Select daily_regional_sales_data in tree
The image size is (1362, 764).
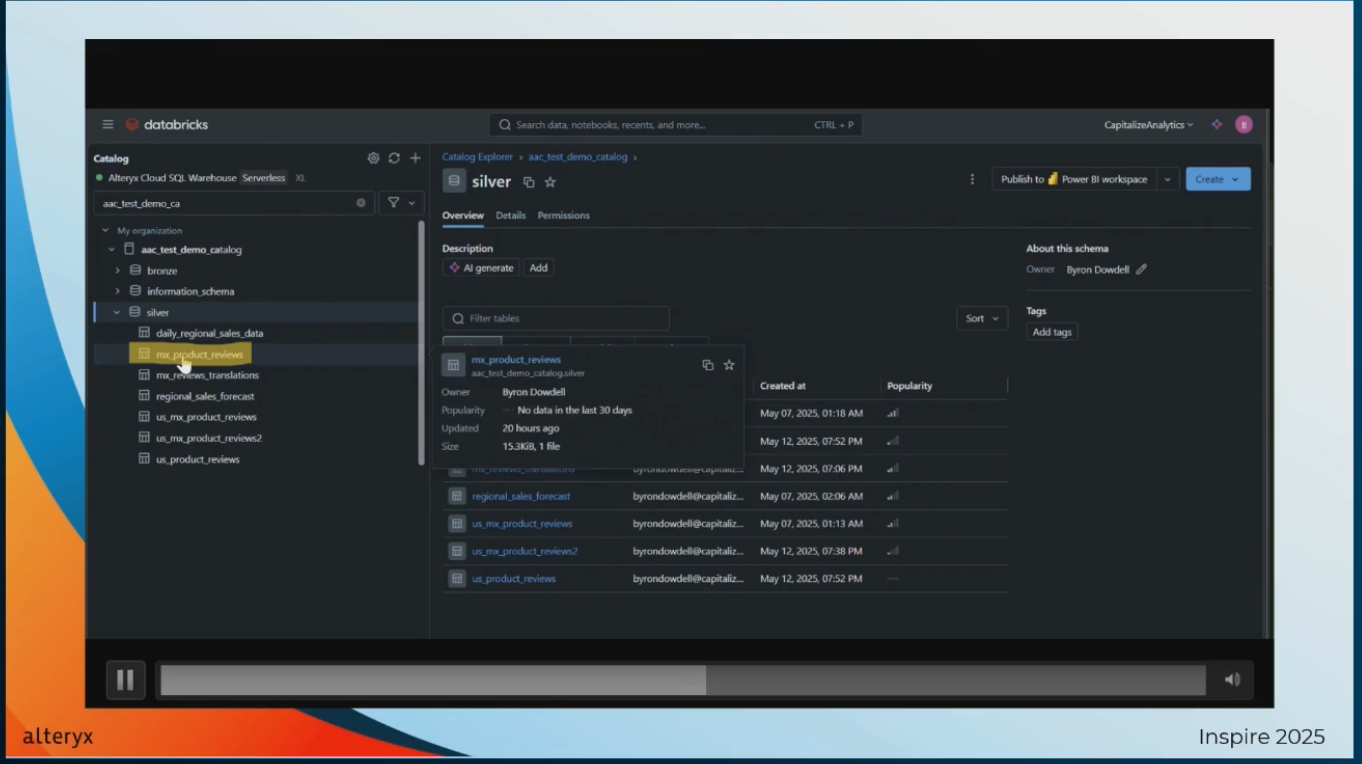pyautogui.click(x=209, y=333)
